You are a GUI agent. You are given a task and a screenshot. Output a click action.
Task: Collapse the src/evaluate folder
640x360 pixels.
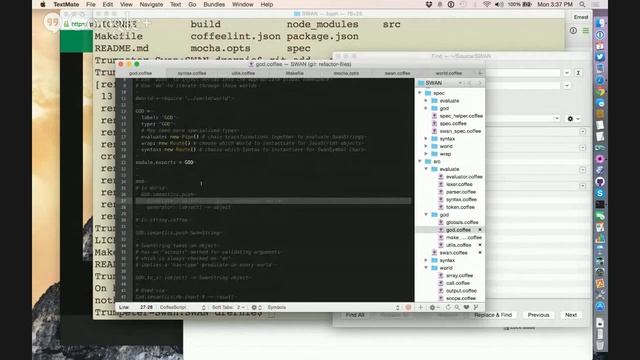pyautogui.click(x=426, y=169)
